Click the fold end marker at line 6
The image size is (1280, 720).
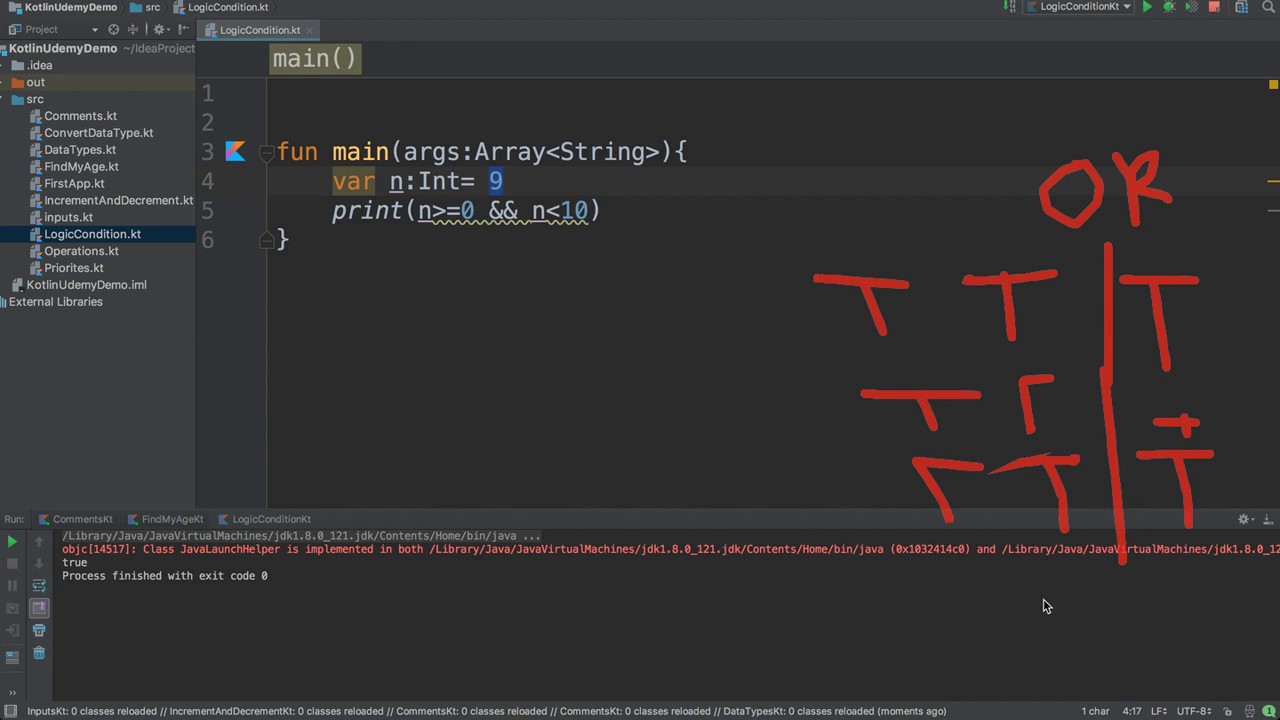pyautogui.click(x=266, y=240)
